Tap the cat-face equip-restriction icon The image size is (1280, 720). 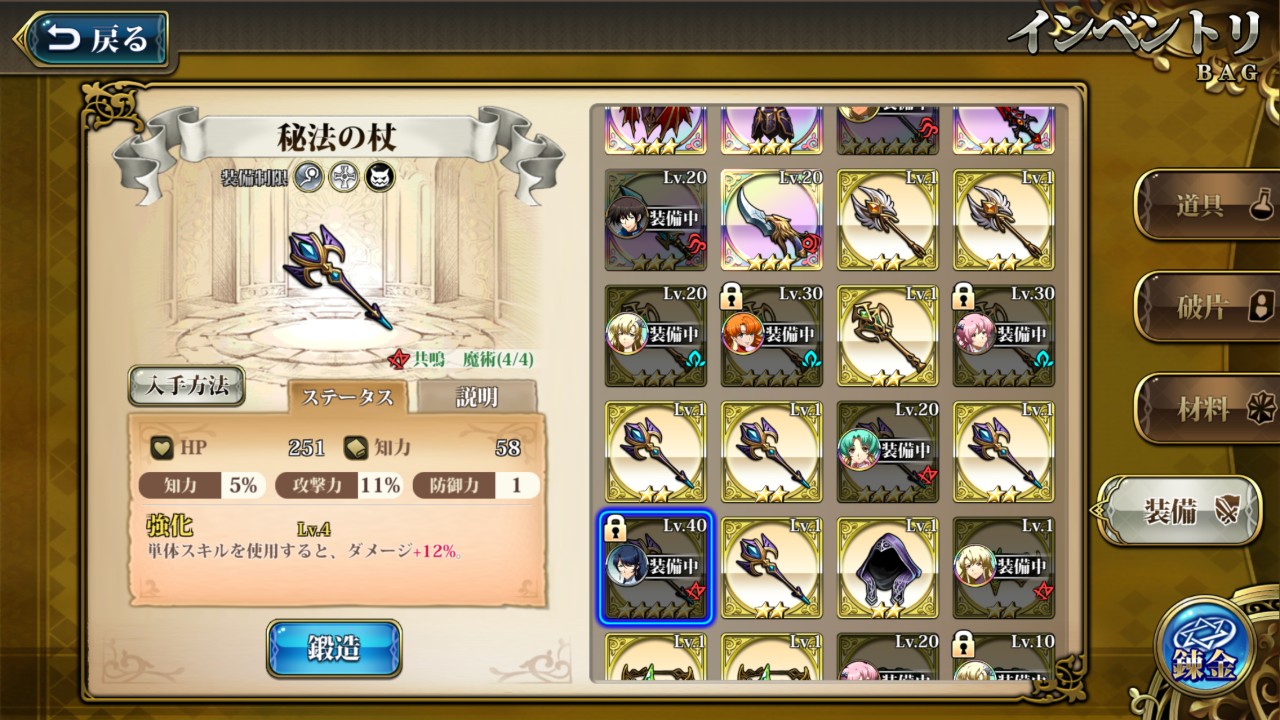point(379,178)
